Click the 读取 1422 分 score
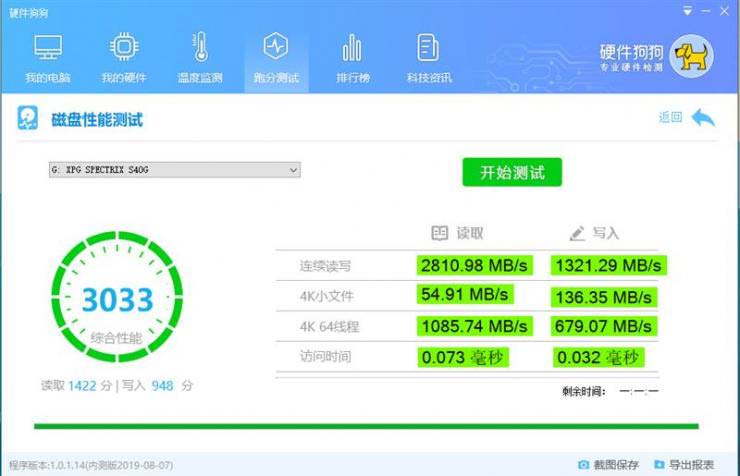The height and width of the screenshot is (476, 740). click(76, 386)
